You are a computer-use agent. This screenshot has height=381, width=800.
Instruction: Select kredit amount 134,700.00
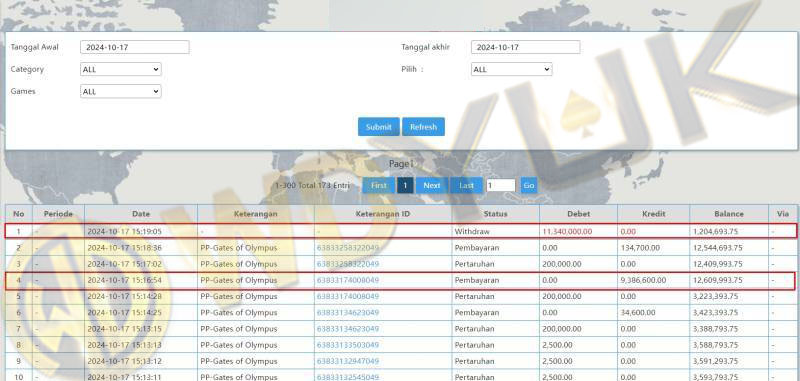[x=640, y=248]
